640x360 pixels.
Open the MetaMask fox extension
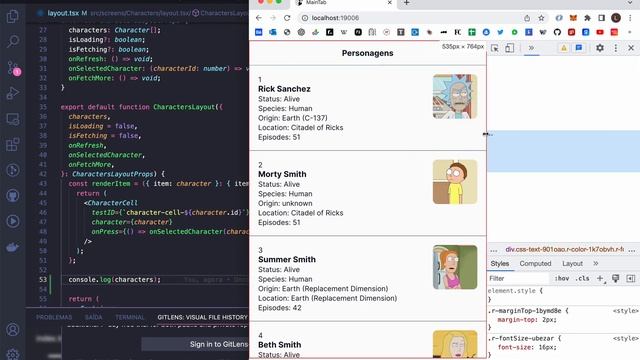pyautogui.click(x=573, y=18)
